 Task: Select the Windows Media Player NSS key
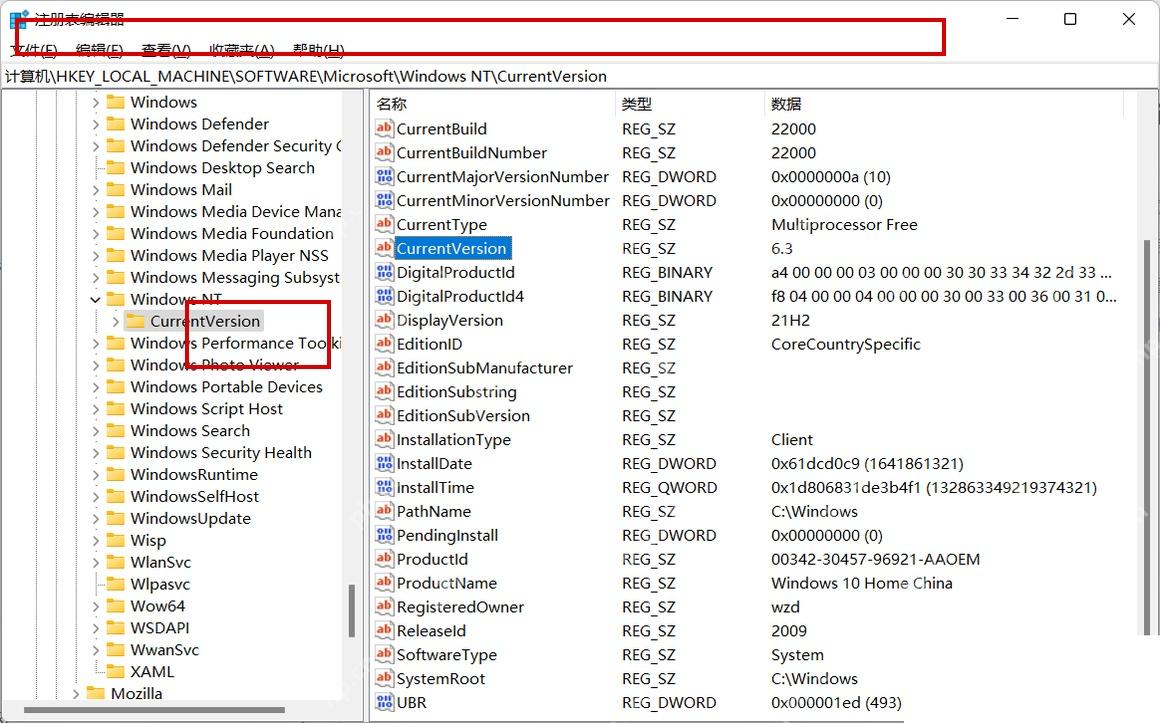229,255
